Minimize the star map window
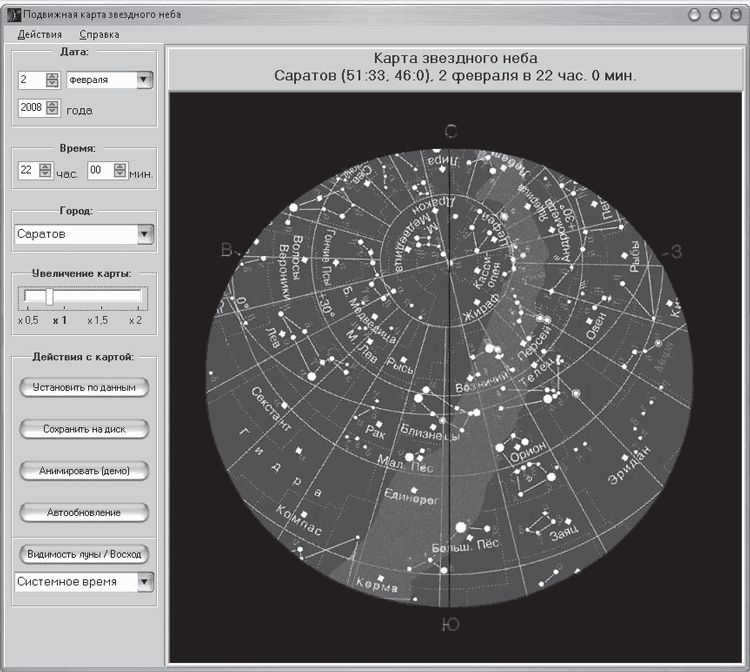Viewport: 750px width, 672px height. point(694,15)
